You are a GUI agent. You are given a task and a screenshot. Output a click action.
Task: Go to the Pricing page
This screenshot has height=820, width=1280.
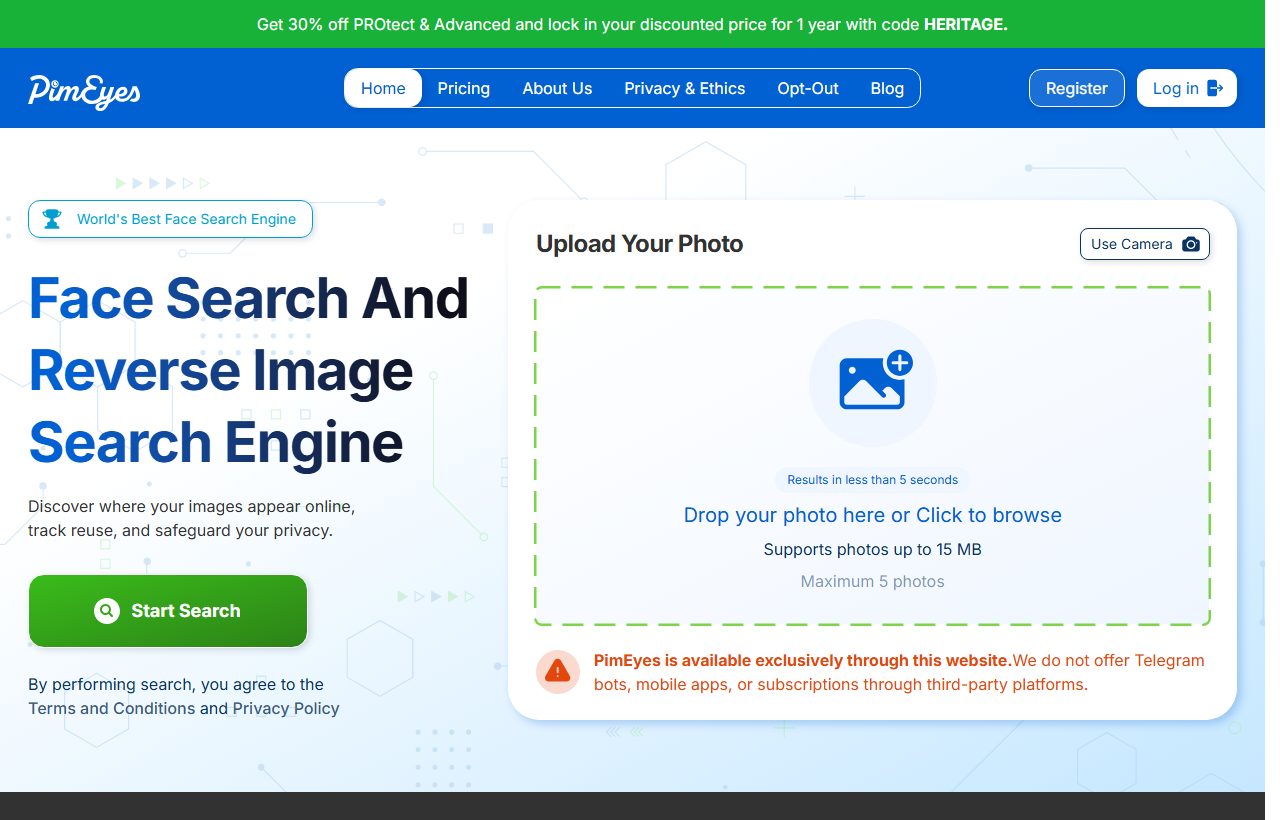(x=464, y=88)
